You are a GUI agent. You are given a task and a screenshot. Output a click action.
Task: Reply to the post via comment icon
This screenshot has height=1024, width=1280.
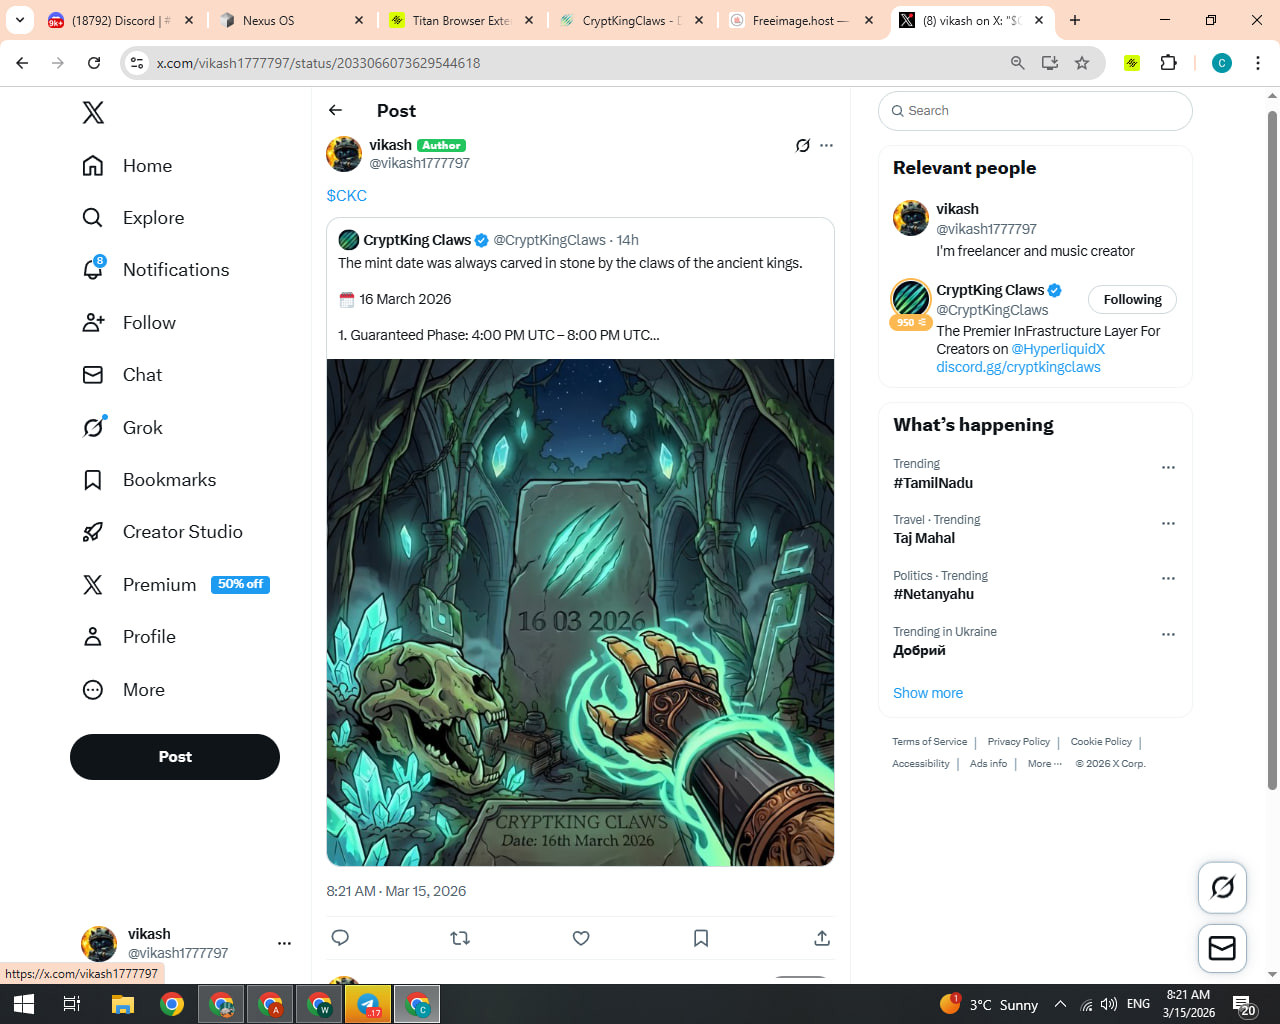[340, 938]
